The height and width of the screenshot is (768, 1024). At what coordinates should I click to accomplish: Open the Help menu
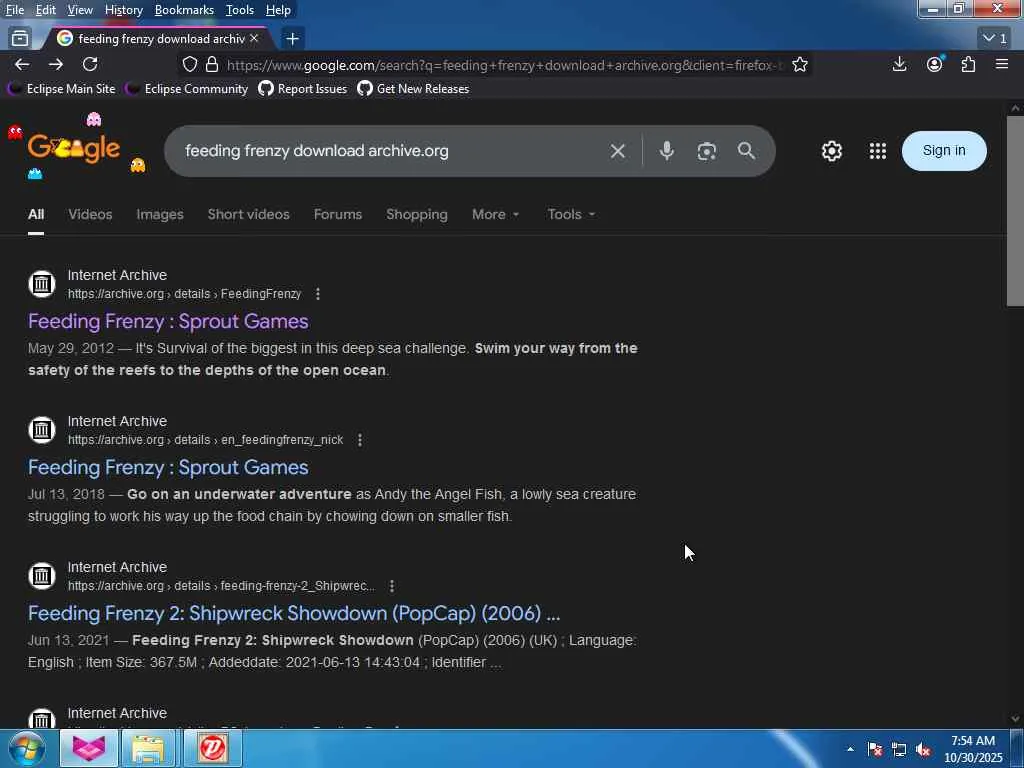click(x=278, y=10)
